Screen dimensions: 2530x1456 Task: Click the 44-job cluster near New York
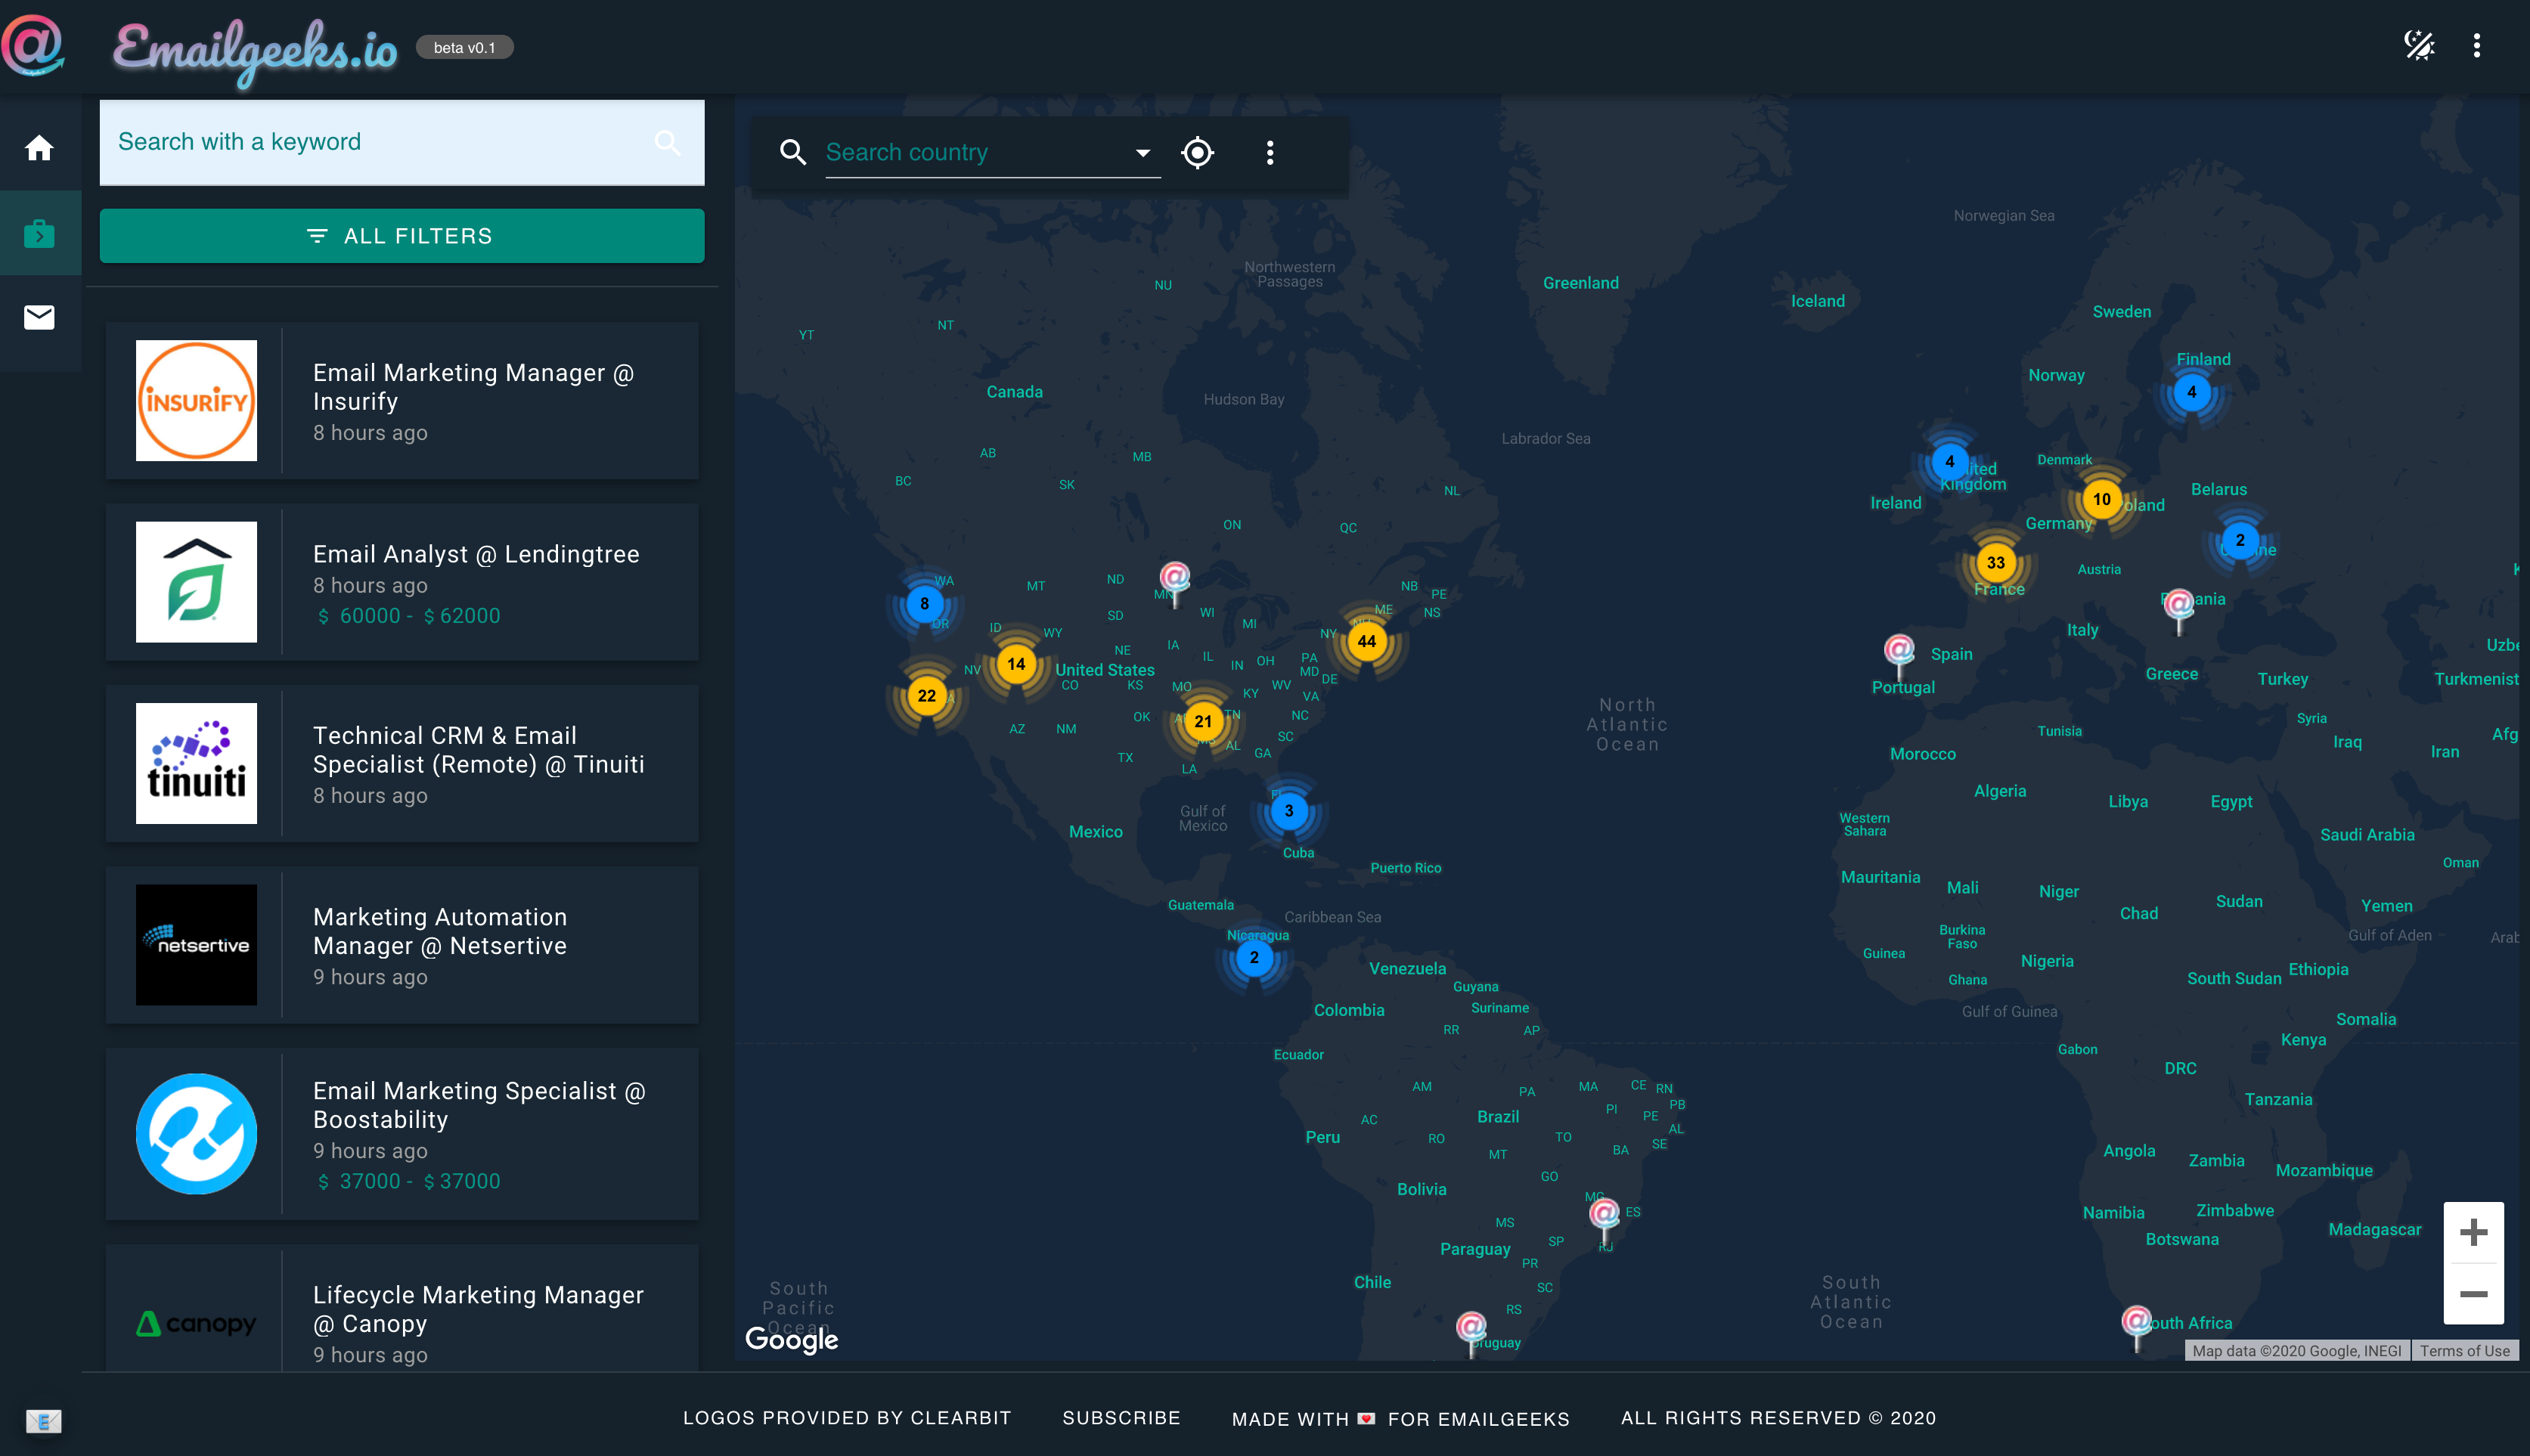[x=1366, y=641]
